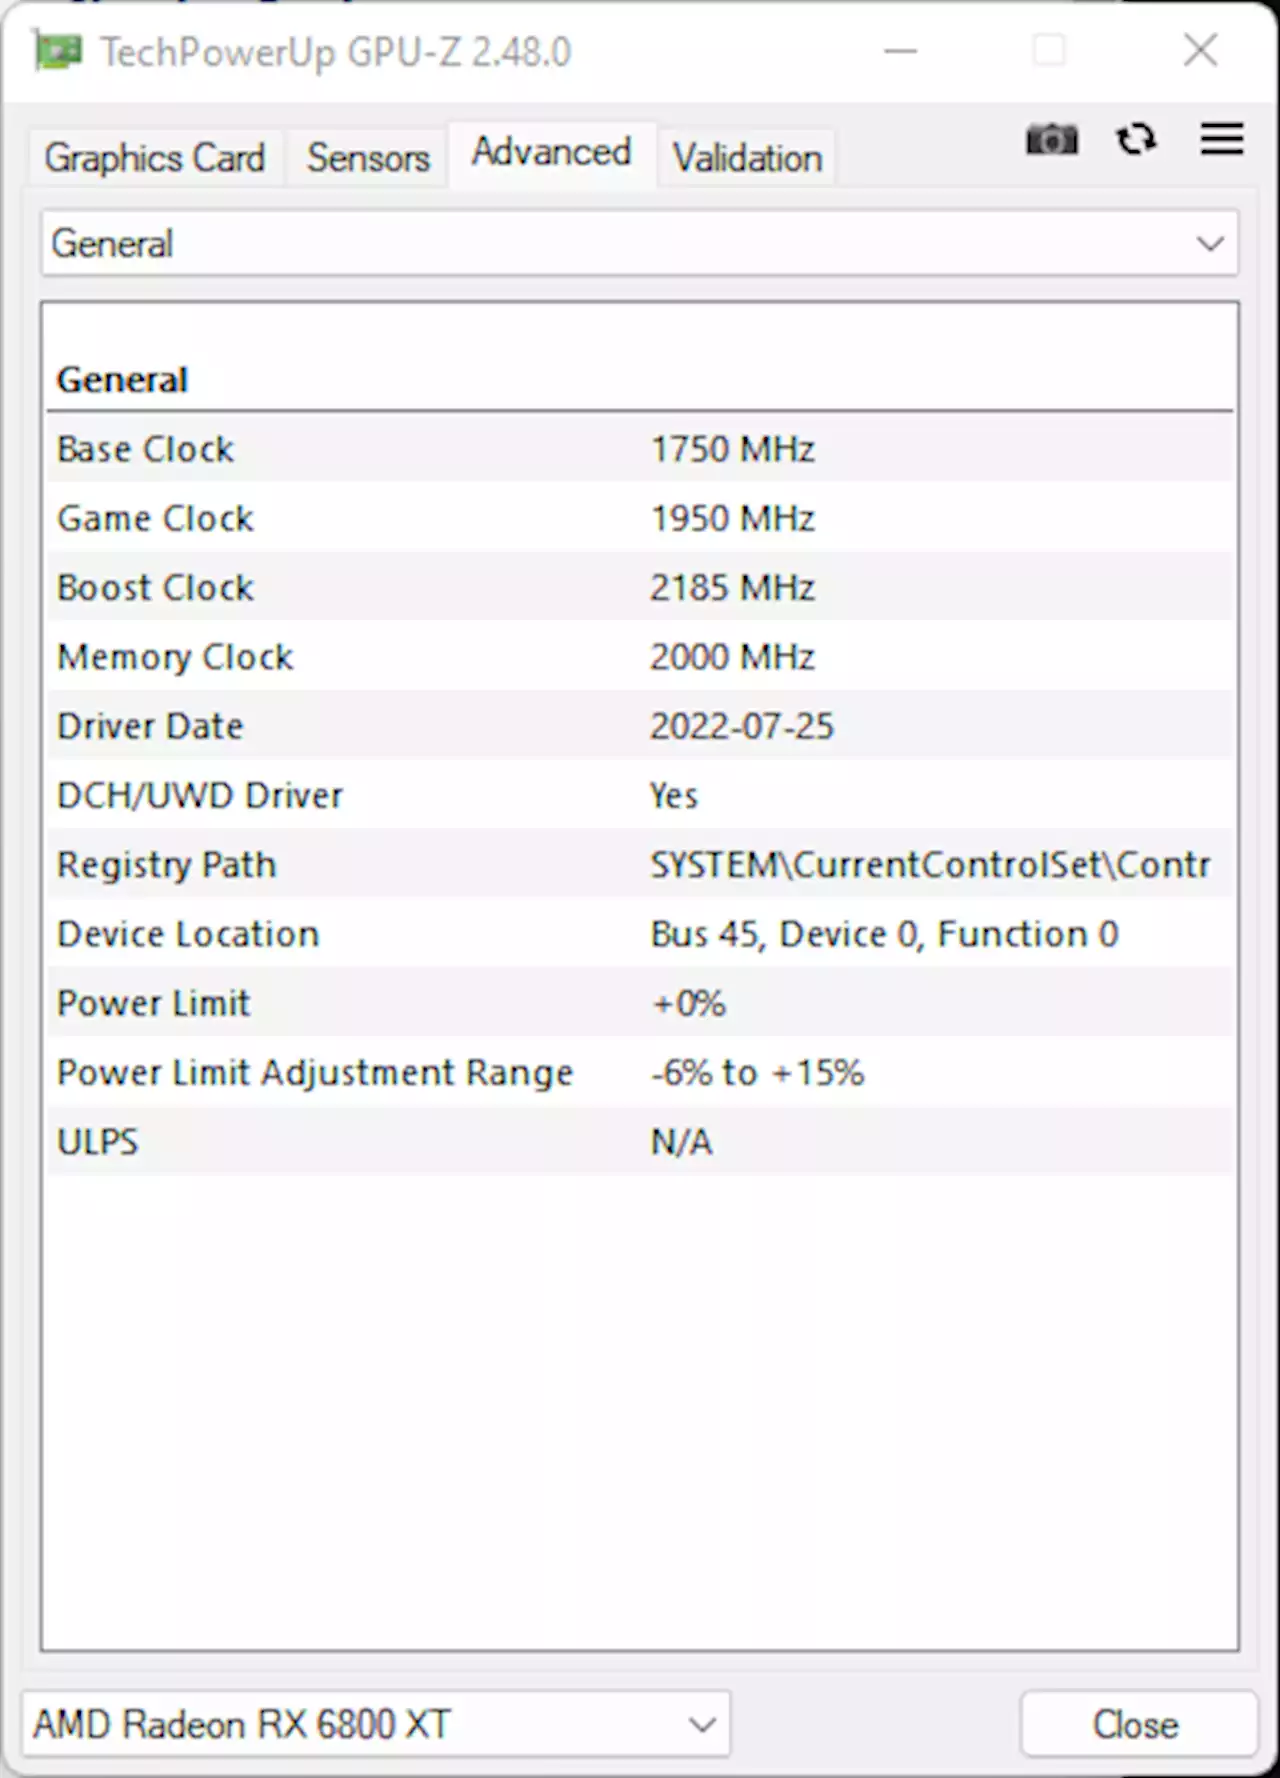Open the AMD Radeon RX 6800 XT selector
The height and width of the screenshot is (1778, 1280).
376,1724
